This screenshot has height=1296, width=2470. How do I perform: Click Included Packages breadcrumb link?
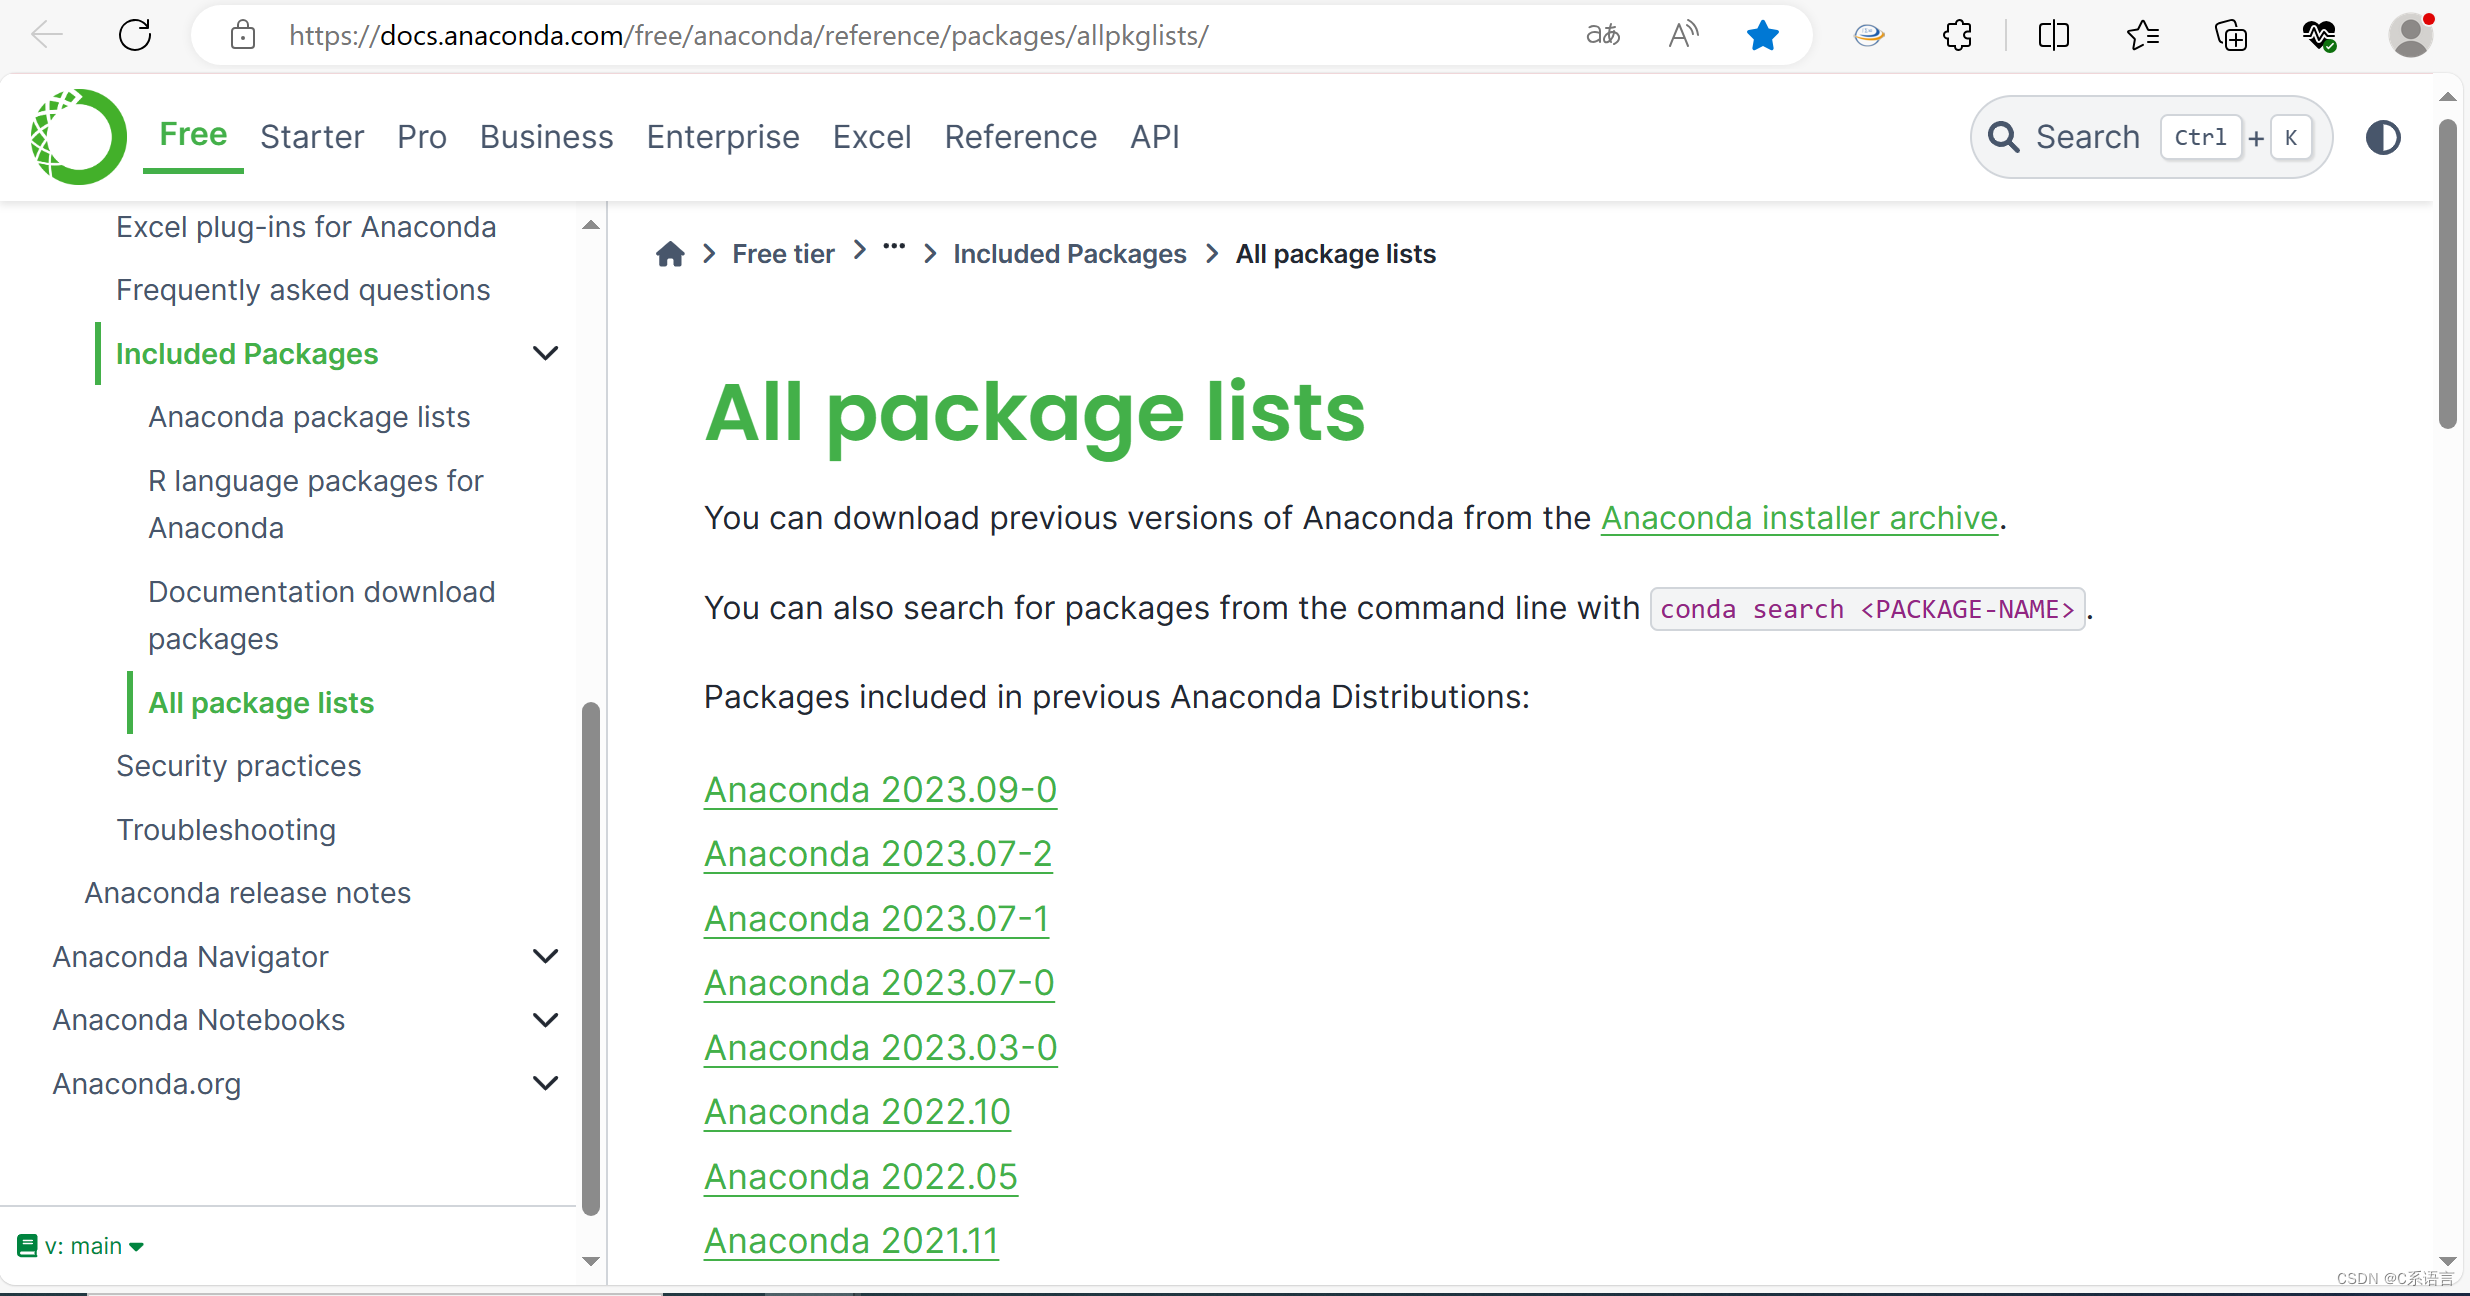[1069, 254]
